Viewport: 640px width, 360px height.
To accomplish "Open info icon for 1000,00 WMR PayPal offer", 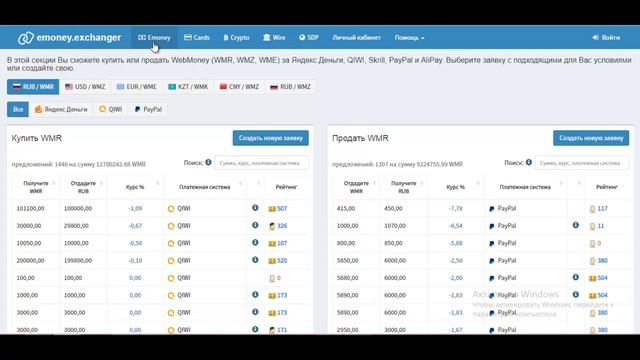I will [x=576, y=225].
